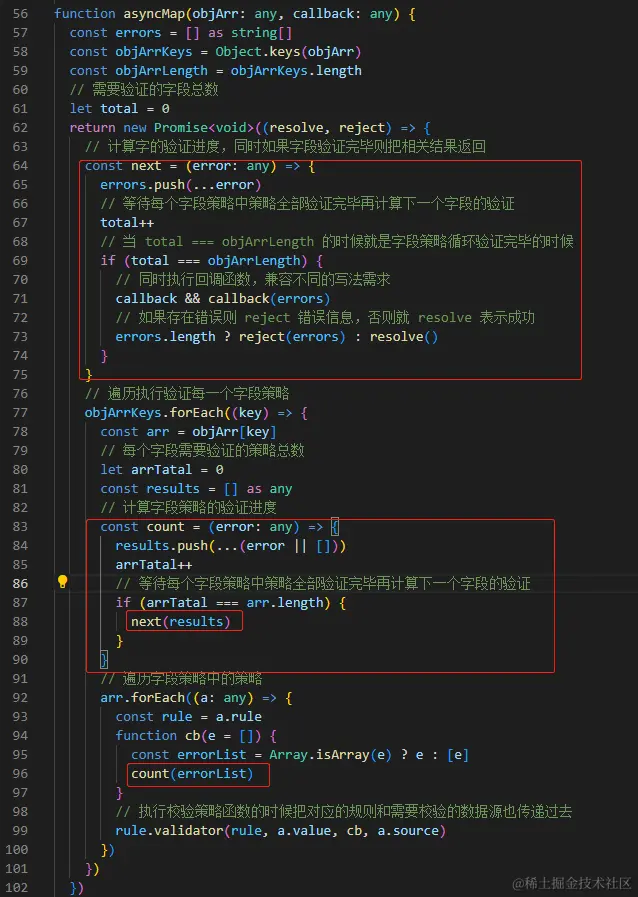The height and width of the screenshot is (897, 638).
Task: Click 'const count = (error: any) =>' line
Action: pyautogui.click(x=212, y=526)
